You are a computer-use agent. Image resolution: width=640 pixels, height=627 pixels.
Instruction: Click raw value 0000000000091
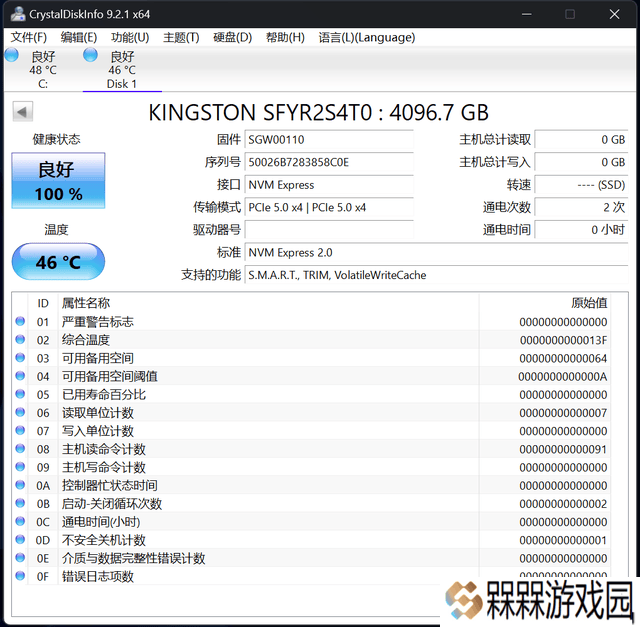(563, 449)
